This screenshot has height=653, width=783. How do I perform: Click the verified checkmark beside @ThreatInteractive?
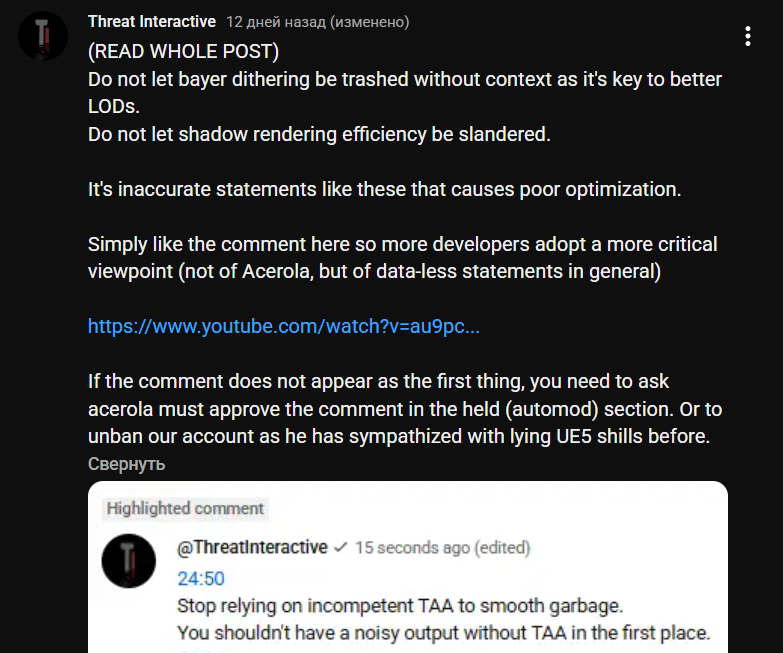pos(341,547)
